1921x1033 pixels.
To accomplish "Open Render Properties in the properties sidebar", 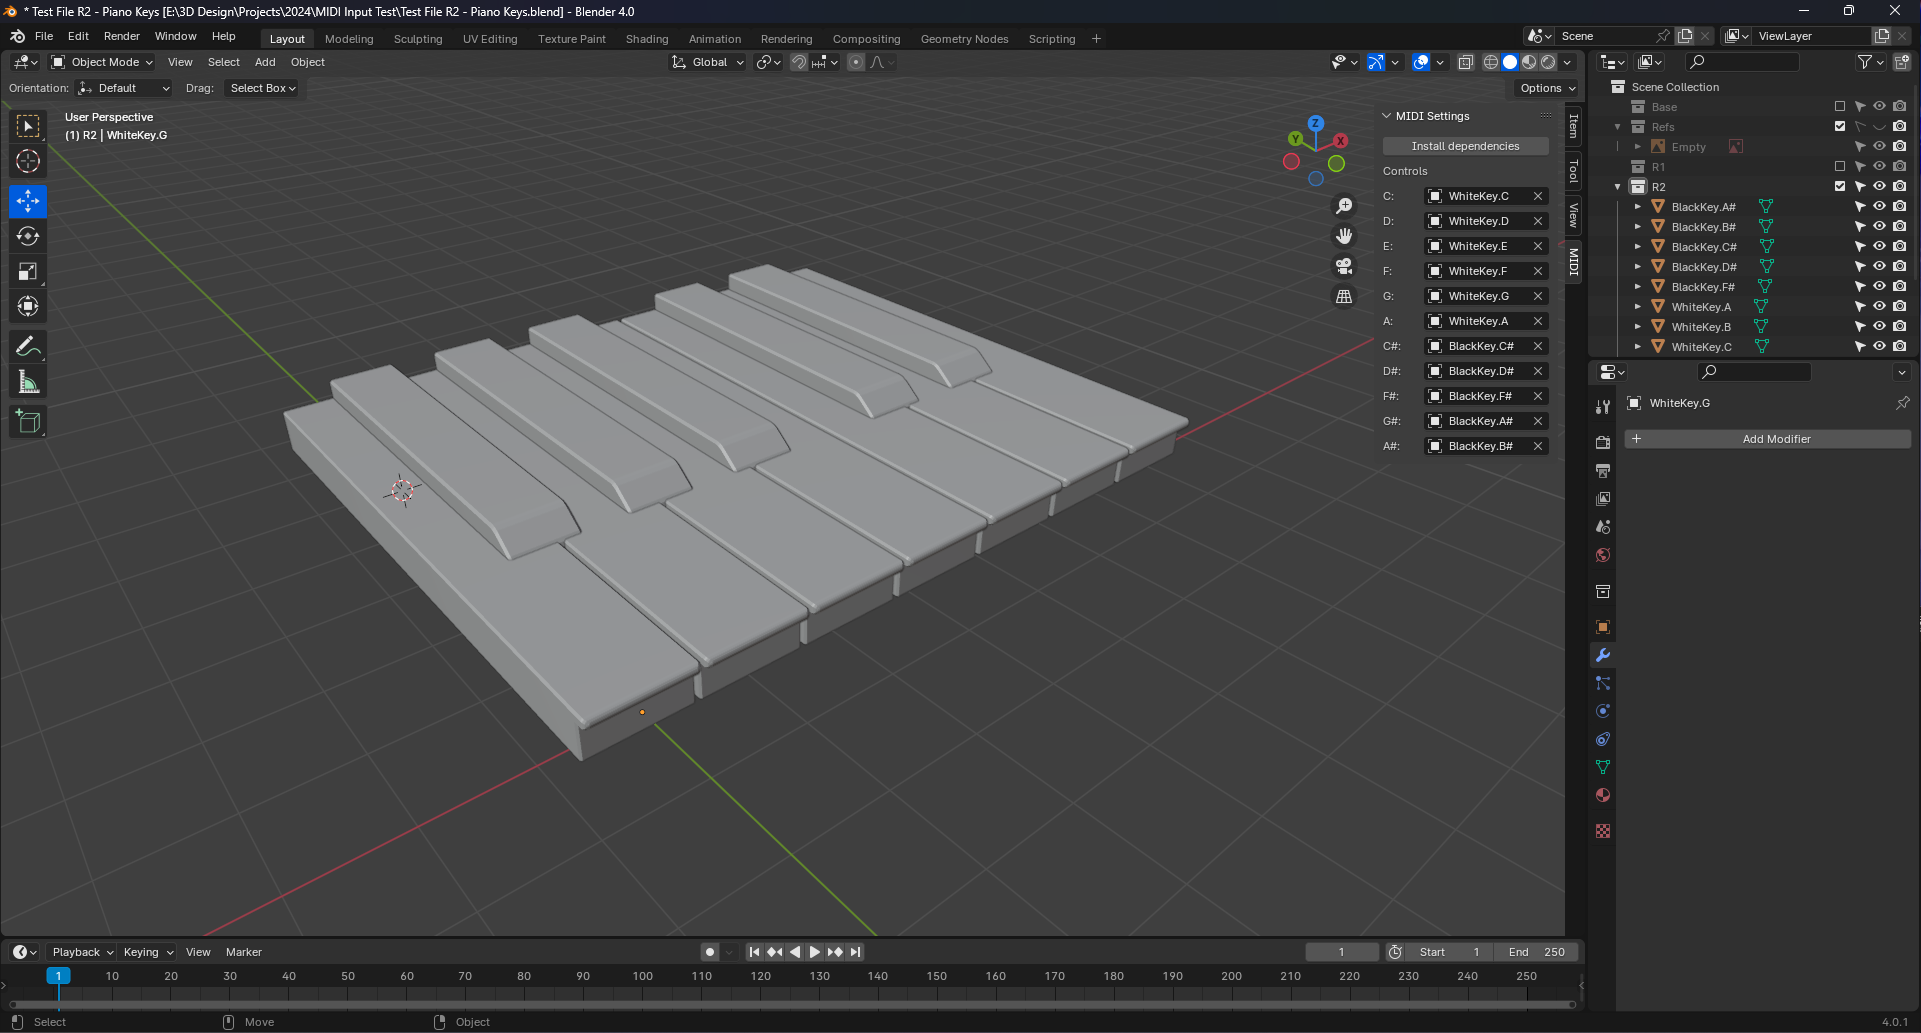I will tap(1603, 442).
